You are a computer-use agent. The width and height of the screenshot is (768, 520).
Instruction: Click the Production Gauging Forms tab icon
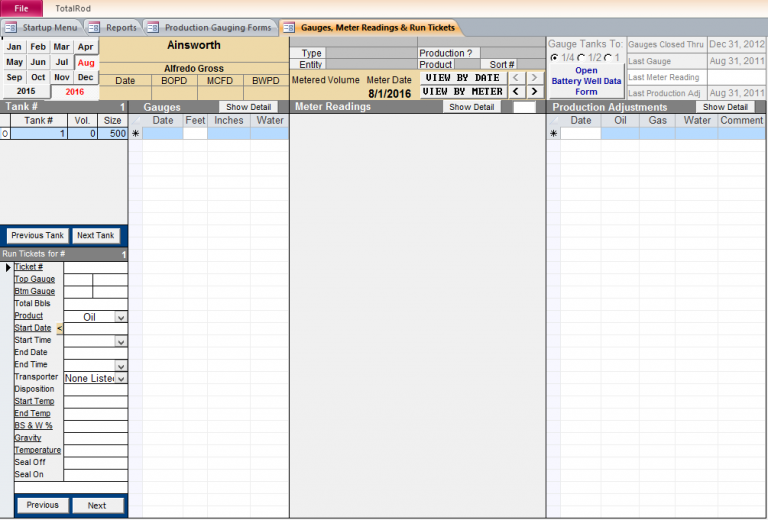coord(153,28)
